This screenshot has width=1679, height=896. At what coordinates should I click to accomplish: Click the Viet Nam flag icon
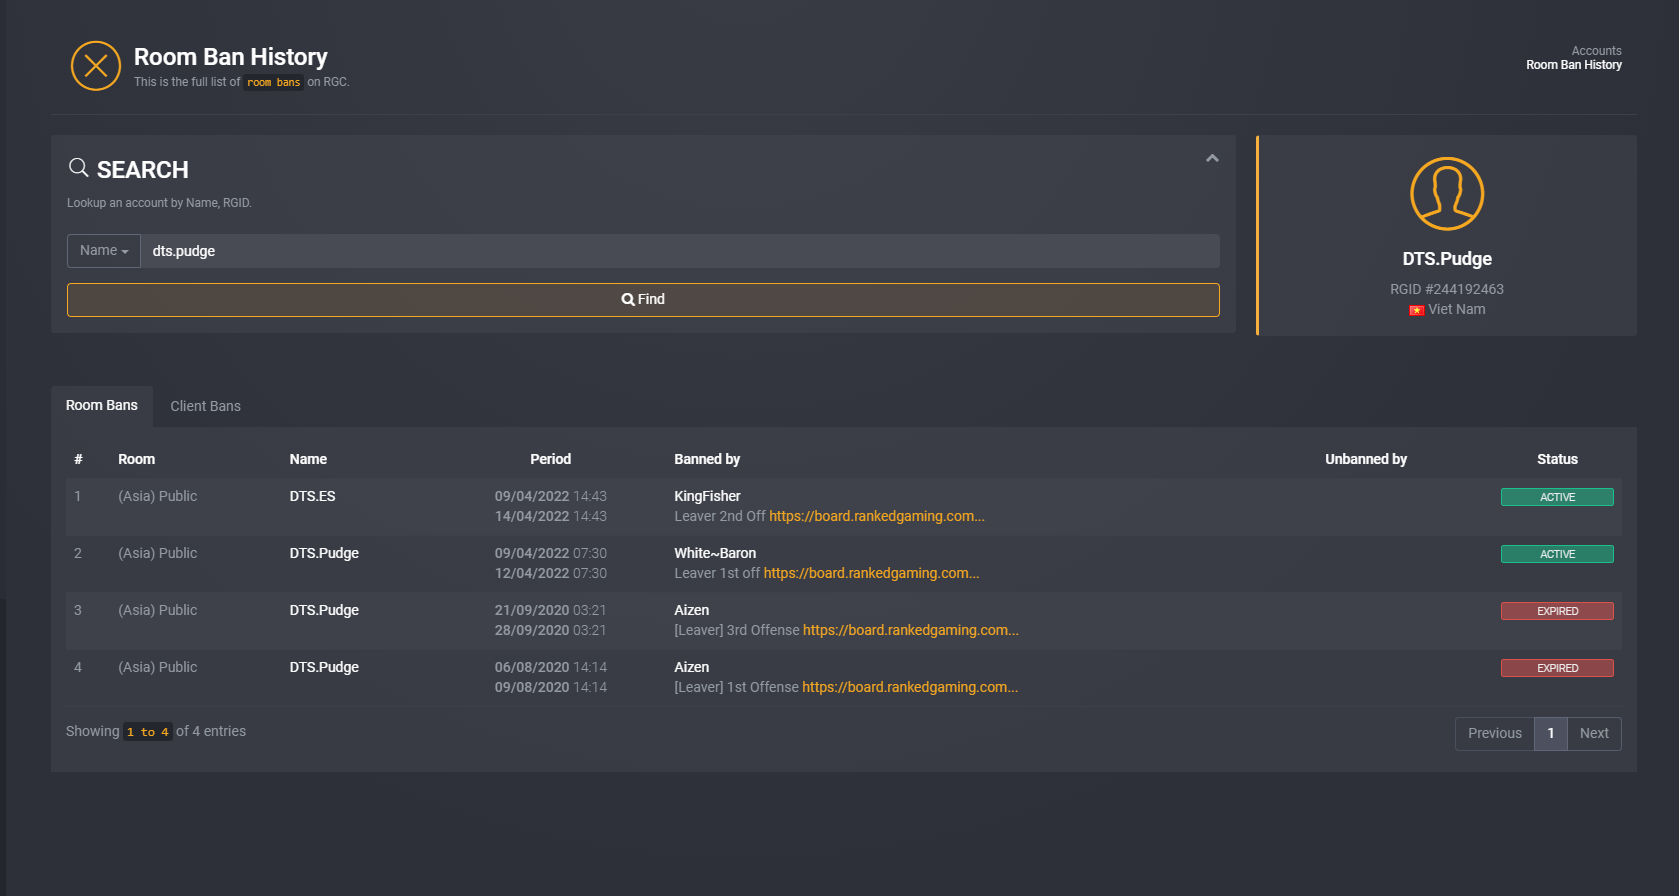1417,310
